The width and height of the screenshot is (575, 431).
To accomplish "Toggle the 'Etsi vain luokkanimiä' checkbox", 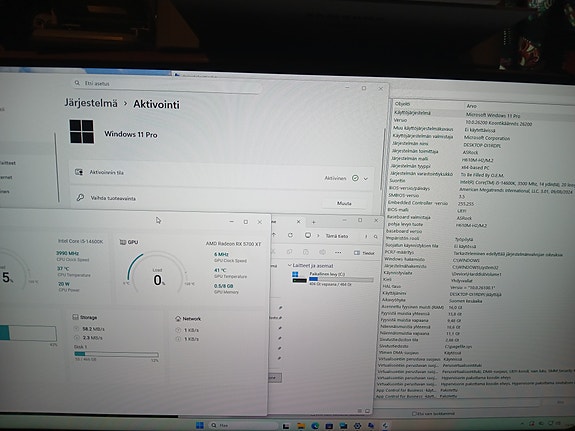I will click(414, 414).
